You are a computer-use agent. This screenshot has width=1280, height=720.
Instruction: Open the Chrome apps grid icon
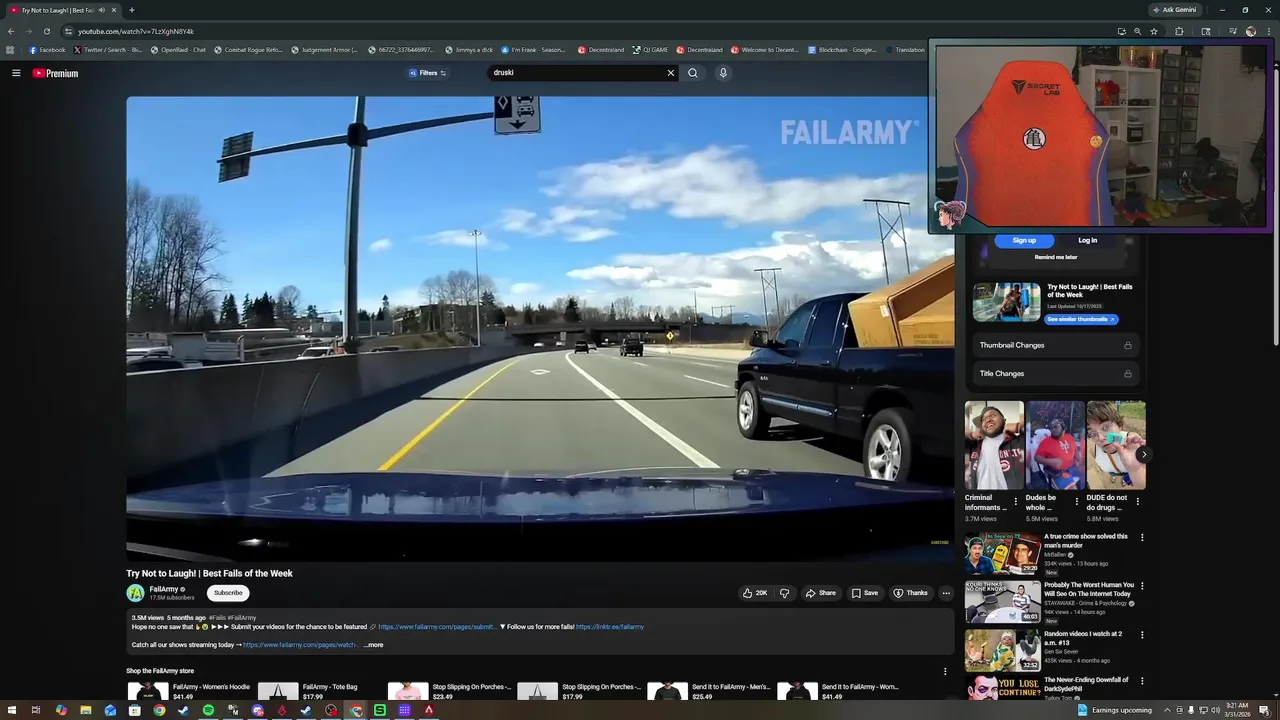[x=11, y=50]
